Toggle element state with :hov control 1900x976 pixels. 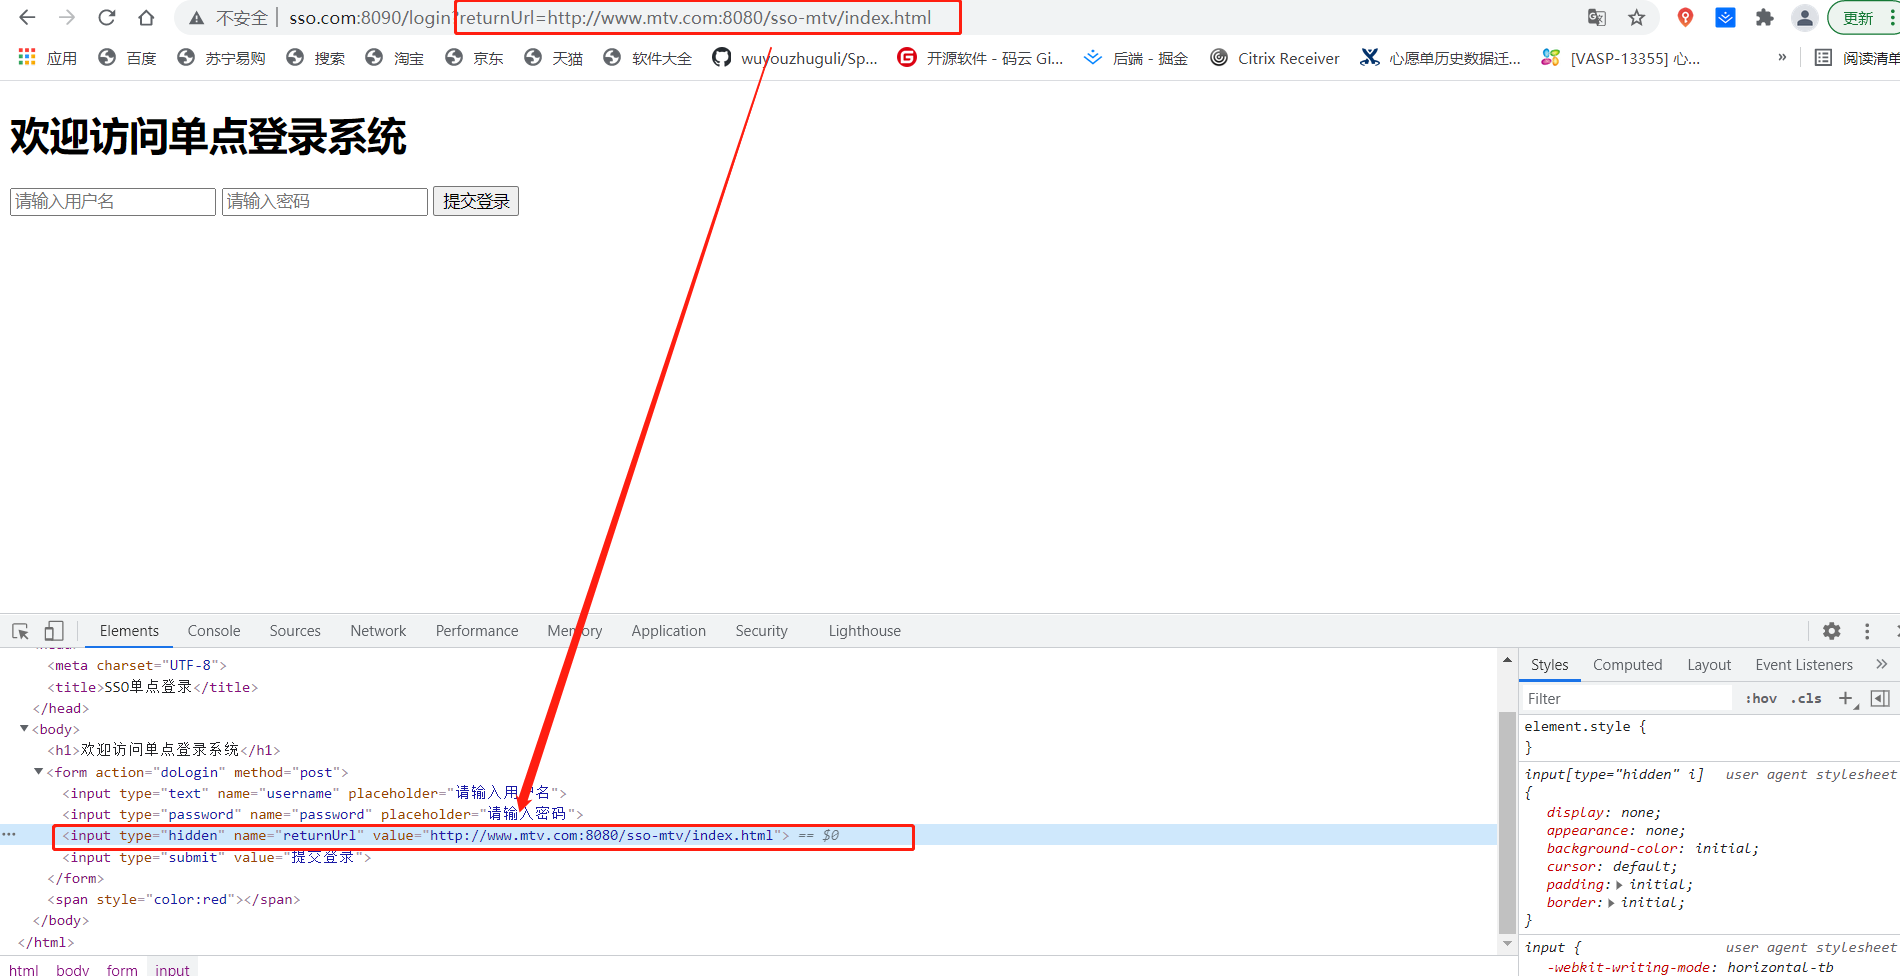tap(1760, 698)
